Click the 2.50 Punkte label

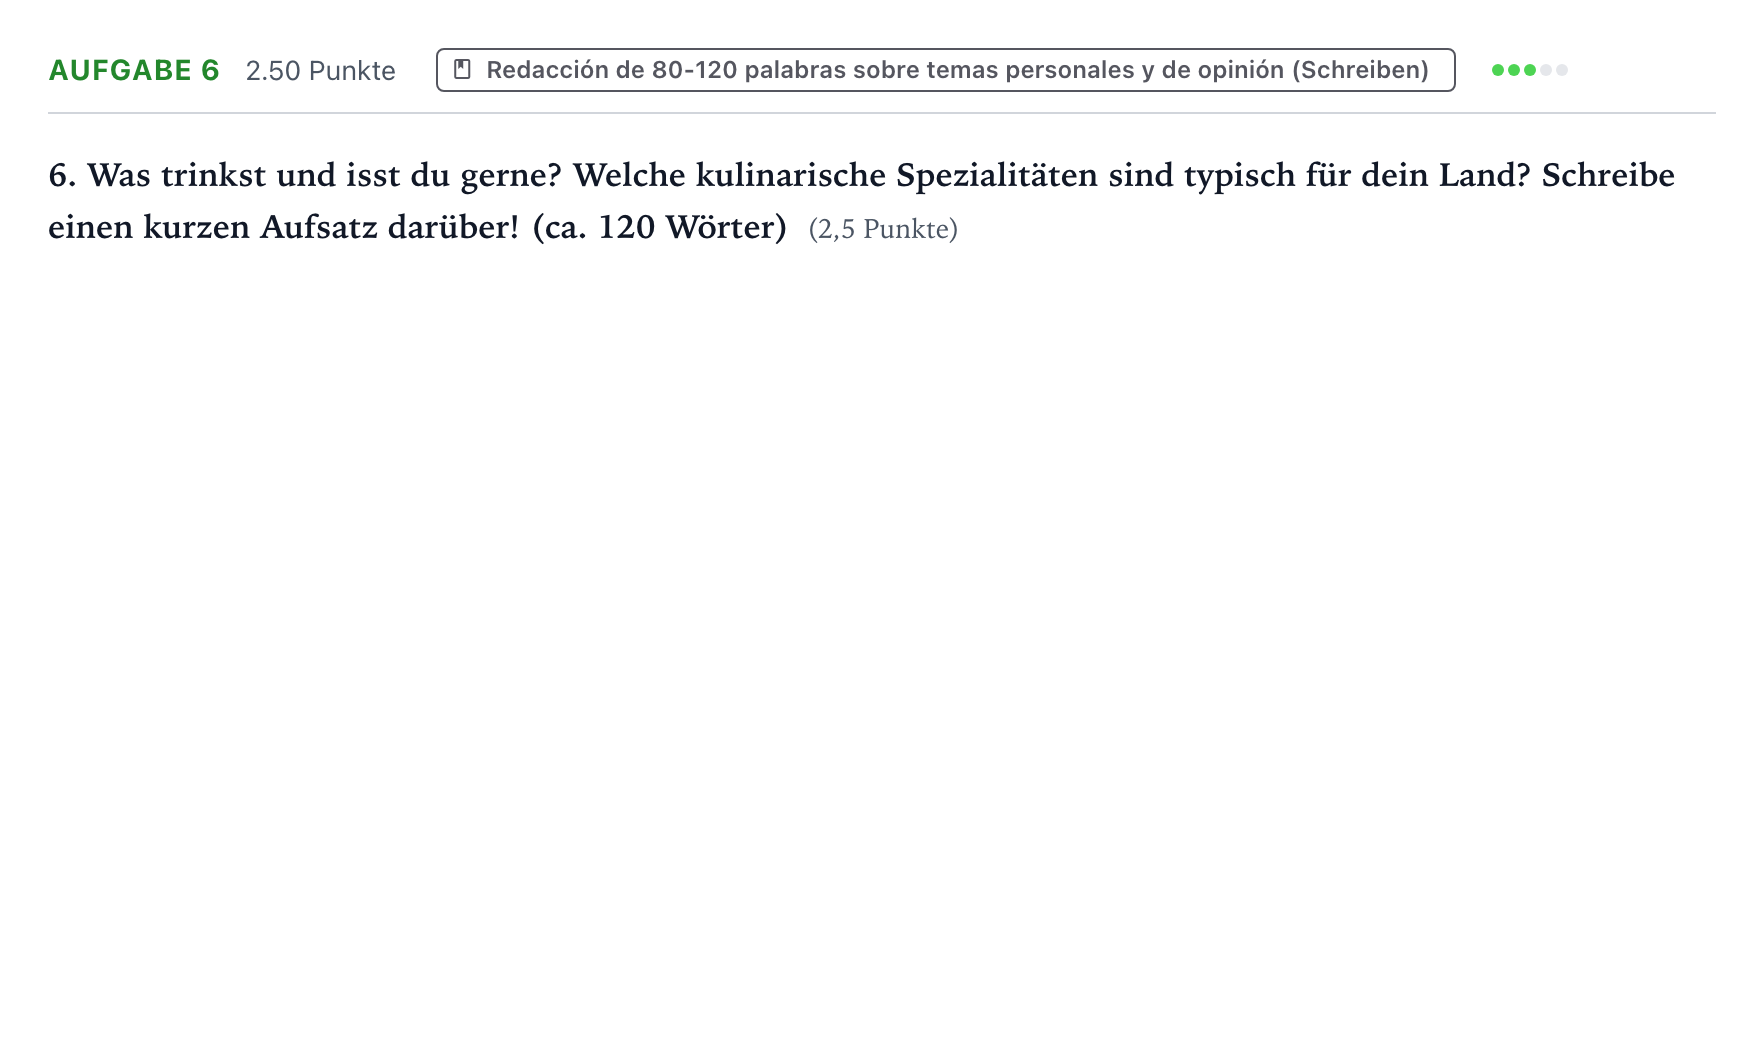coord(321,71)
